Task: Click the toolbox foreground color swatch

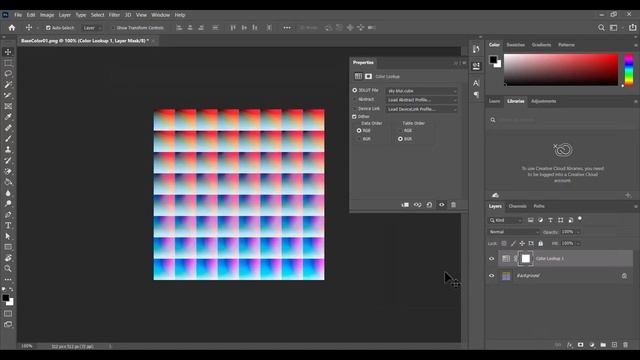Action: coord(6,298)
